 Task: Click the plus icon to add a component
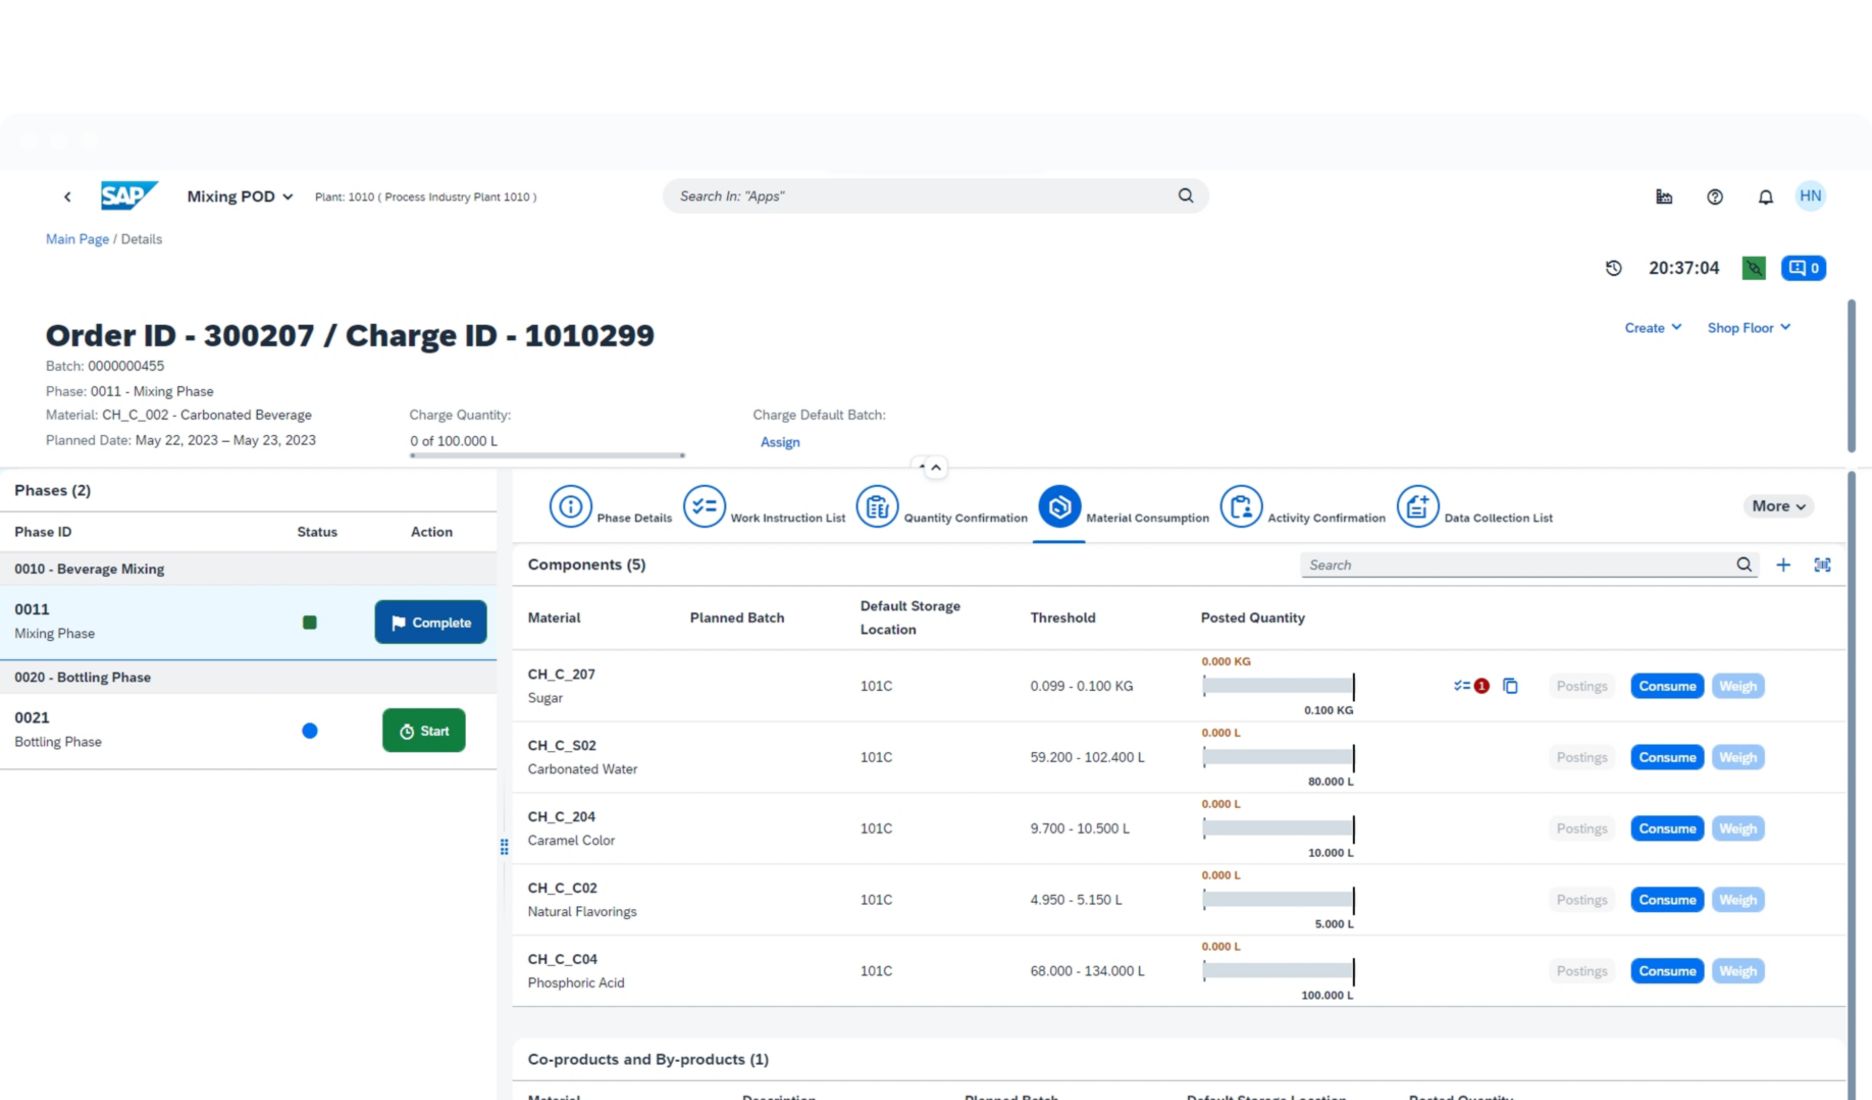coord(1783,565)
